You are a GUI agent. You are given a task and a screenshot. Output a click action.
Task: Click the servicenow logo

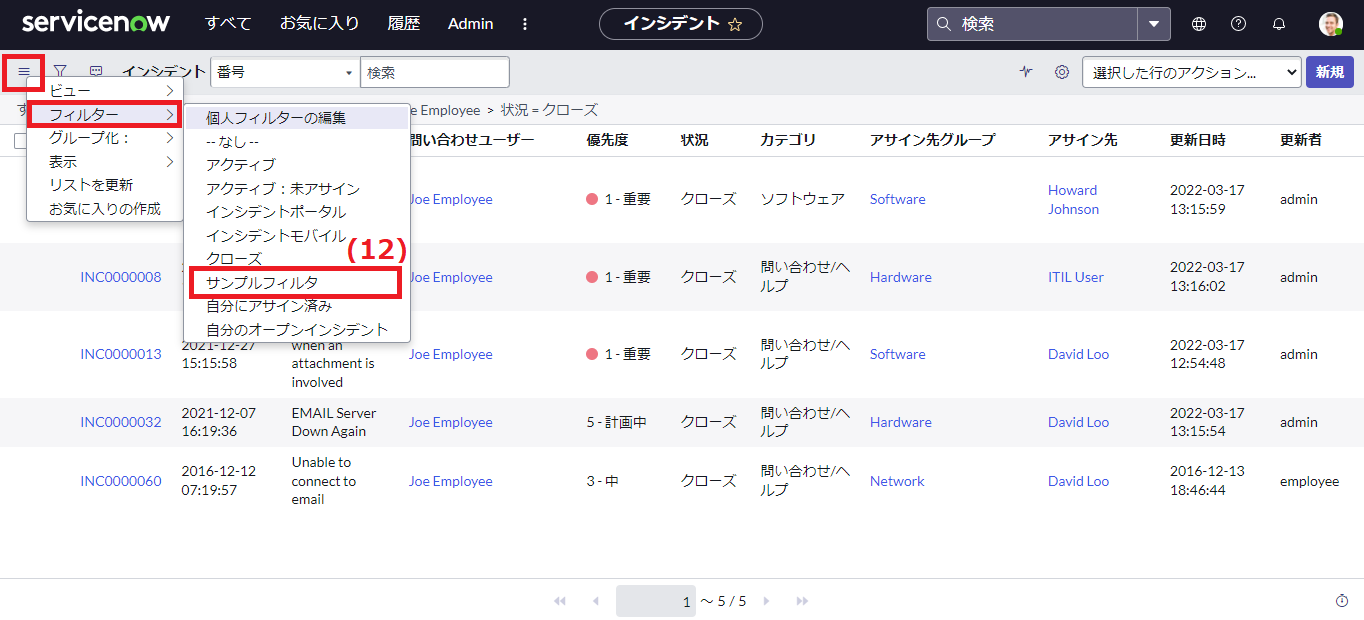(x=95, y=20)
